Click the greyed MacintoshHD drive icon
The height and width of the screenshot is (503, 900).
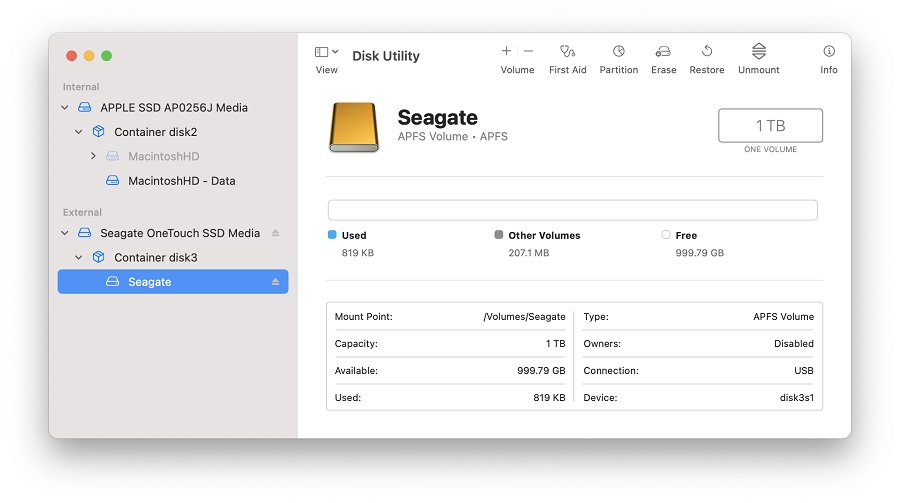pyautogui.click(x=112, y=156)
